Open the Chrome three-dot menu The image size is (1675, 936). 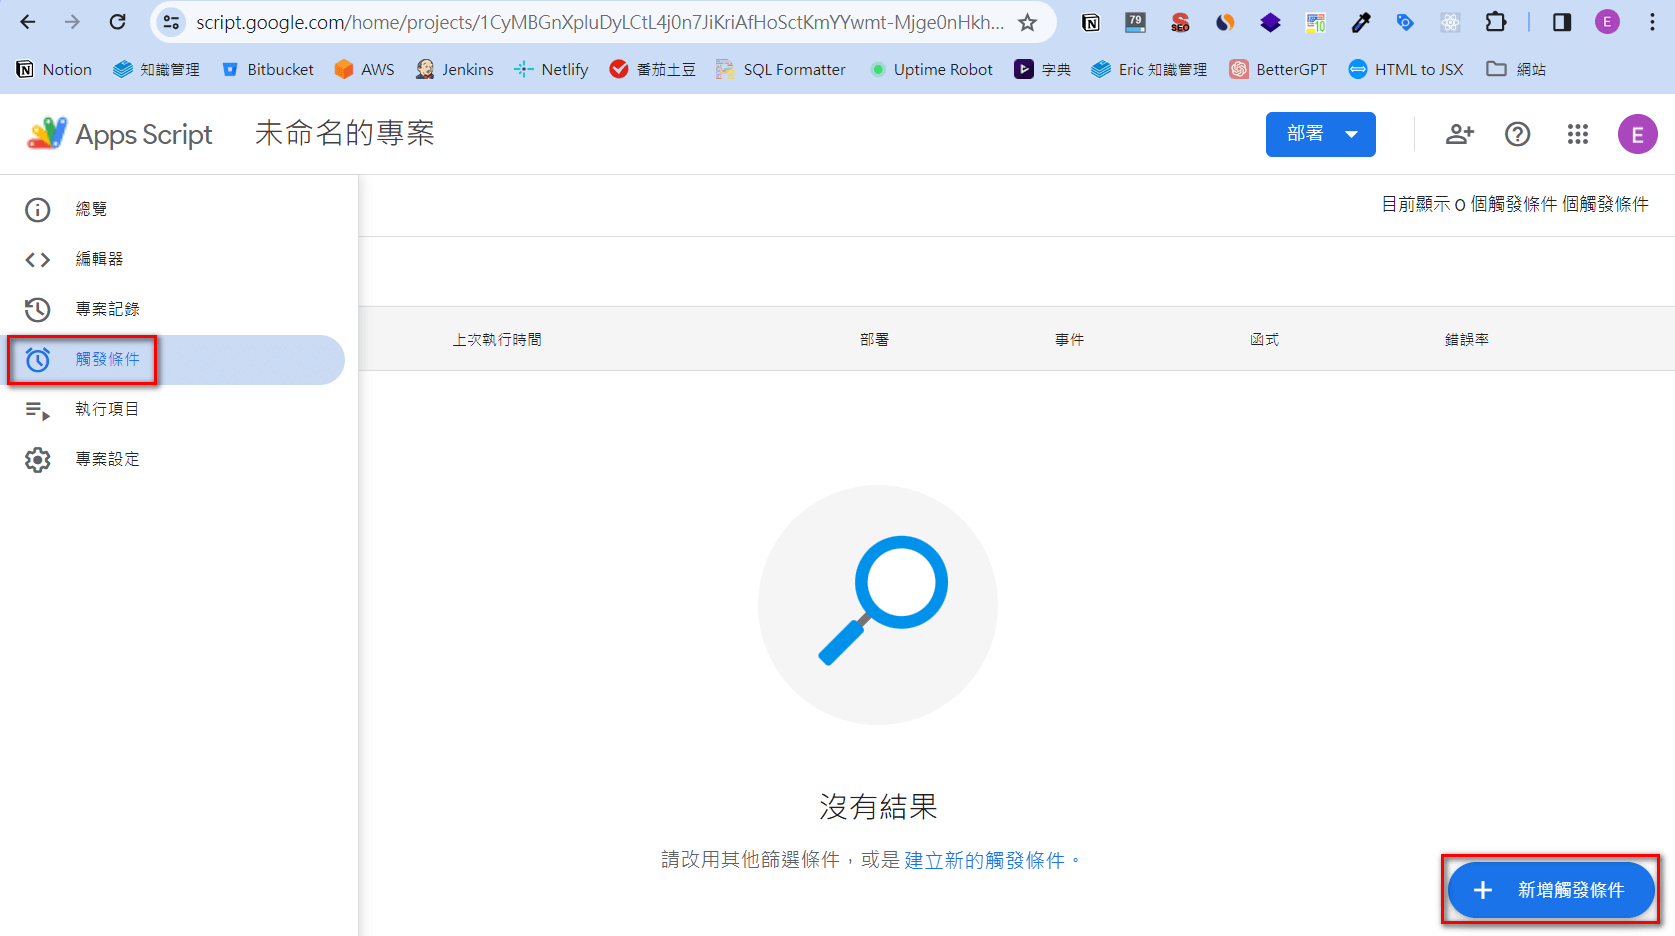click(x=1652, y=22)
